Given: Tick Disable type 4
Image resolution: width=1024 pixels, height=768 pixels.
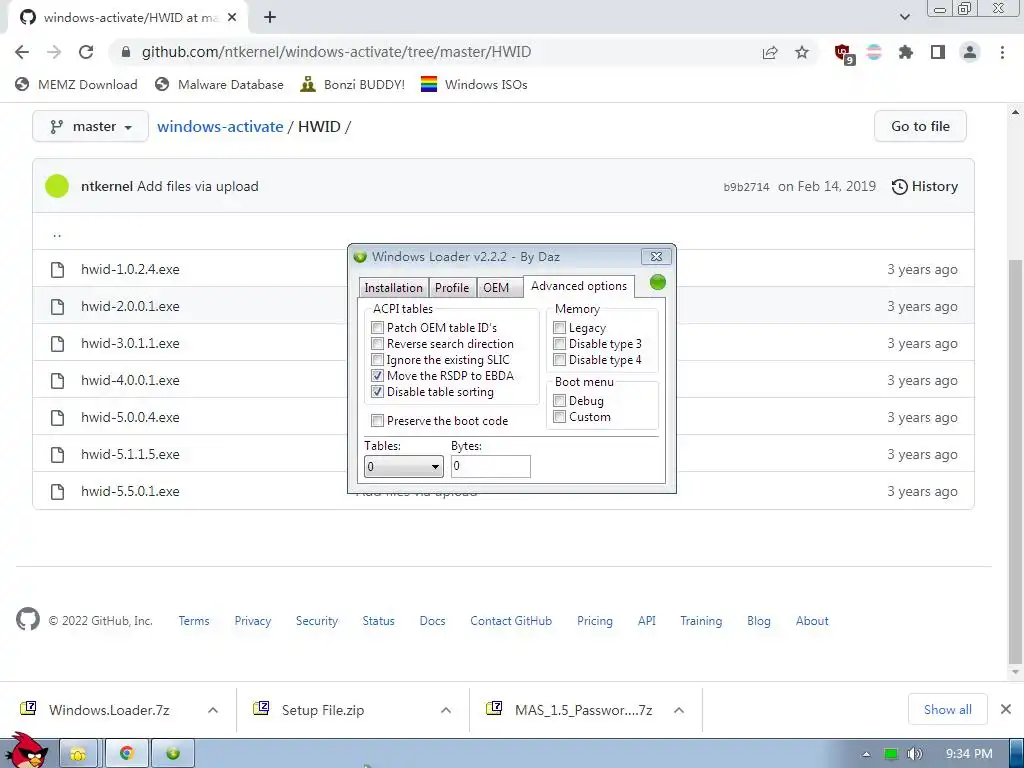Looking at the screenshot, I should tap(559, 359).
